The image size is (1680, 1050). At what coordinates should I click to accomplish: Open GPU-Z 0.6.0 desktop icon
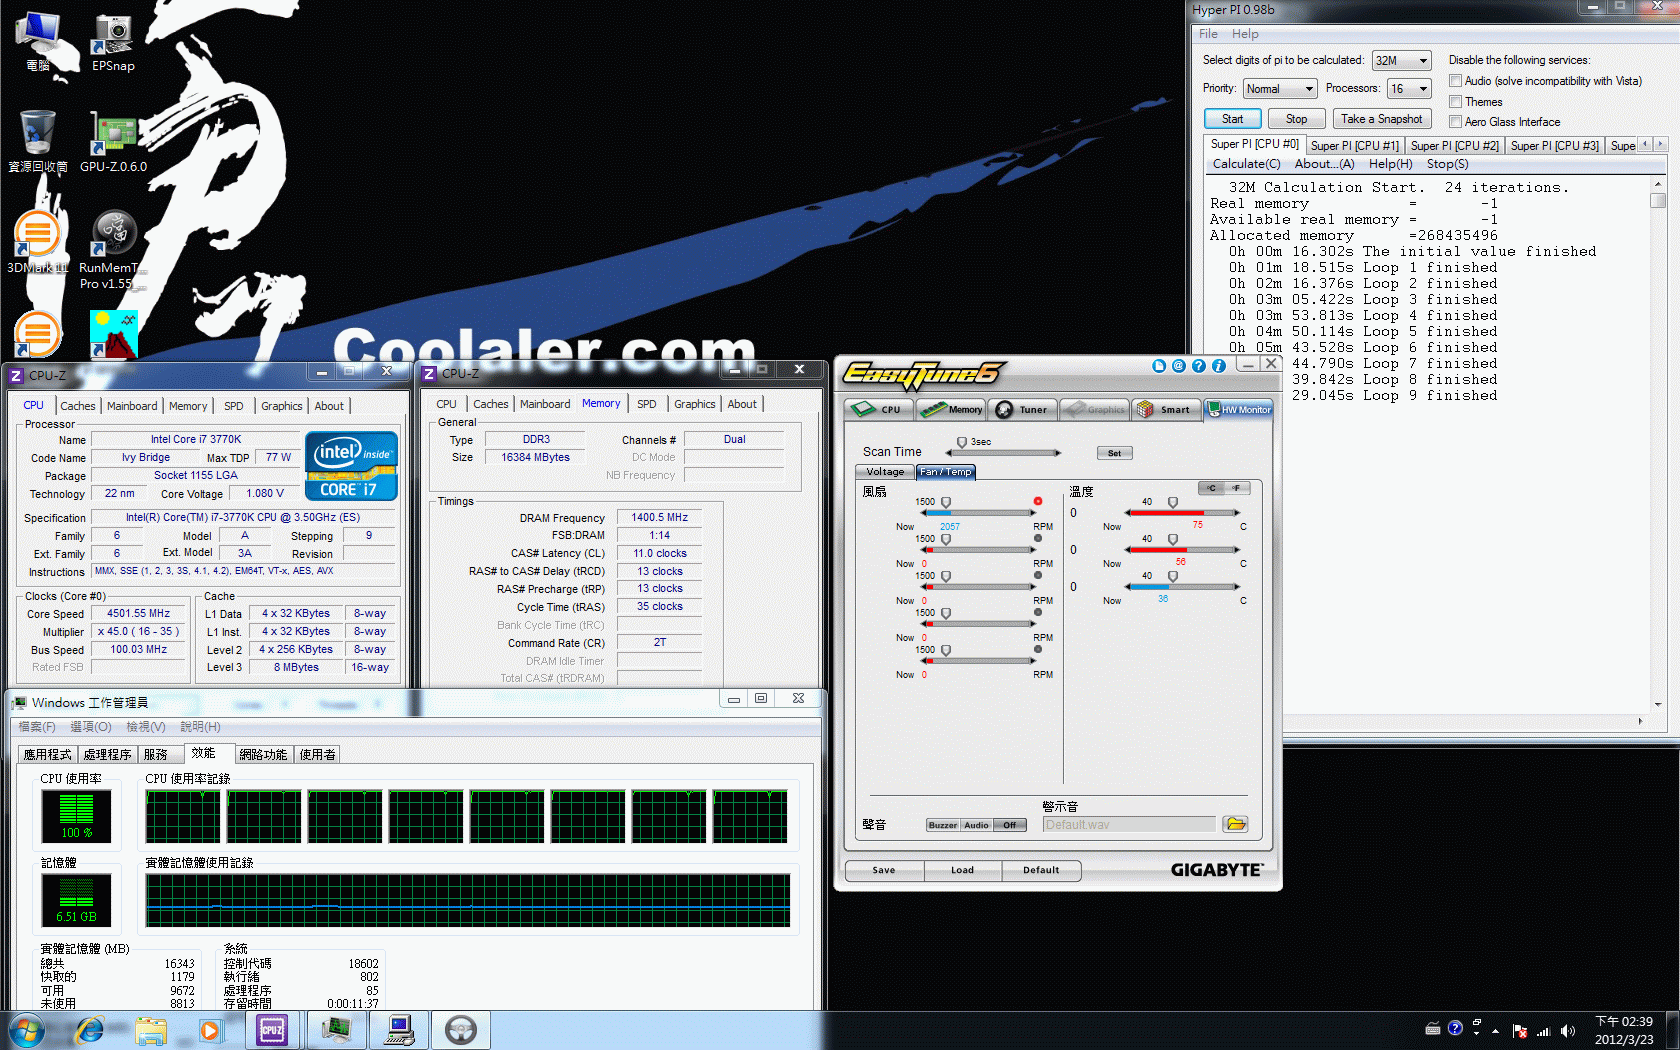coord(113,141)
